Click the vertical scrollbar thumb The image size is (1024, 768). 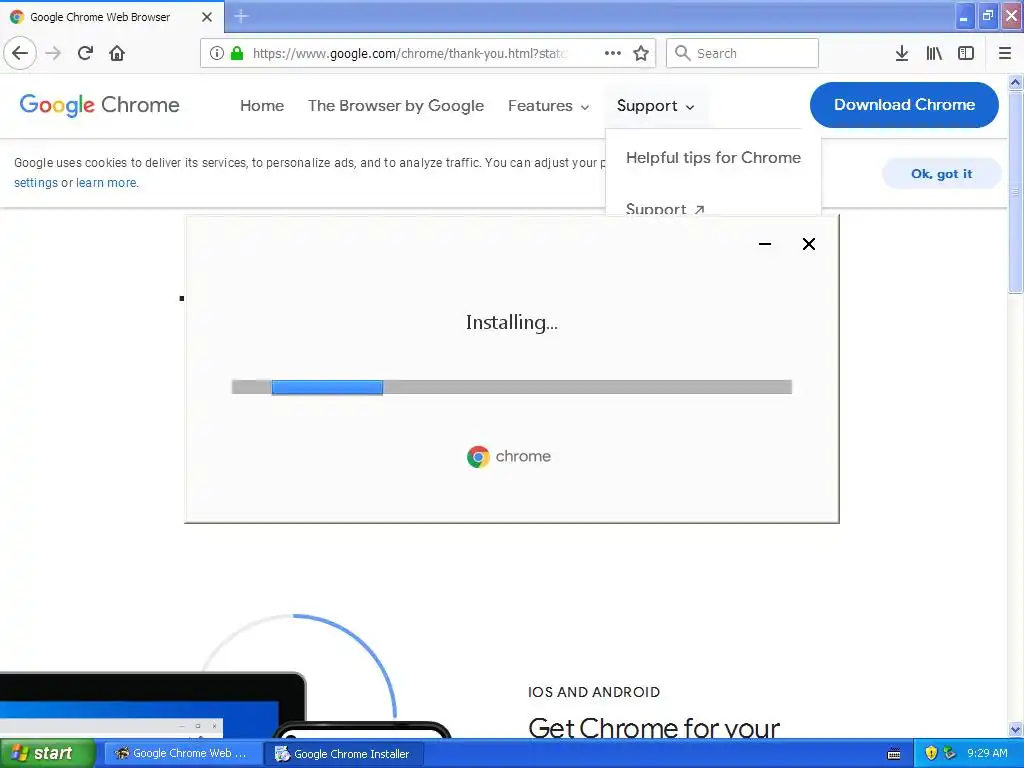(x=1016, y=191)
